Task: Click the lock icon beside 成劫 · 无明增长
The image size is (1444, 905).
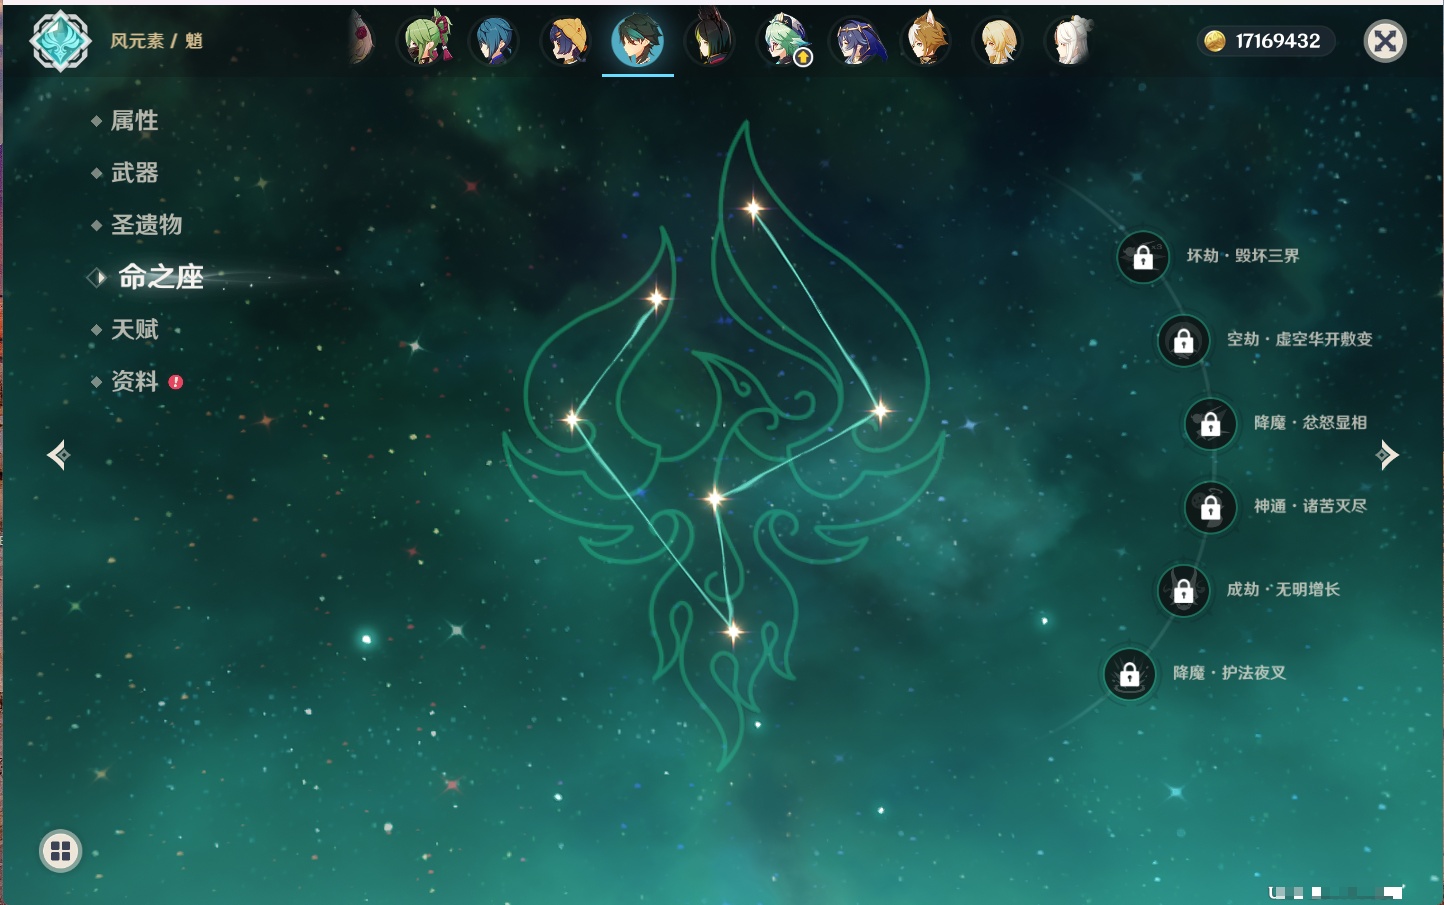Action: [x=1183, y=591]
